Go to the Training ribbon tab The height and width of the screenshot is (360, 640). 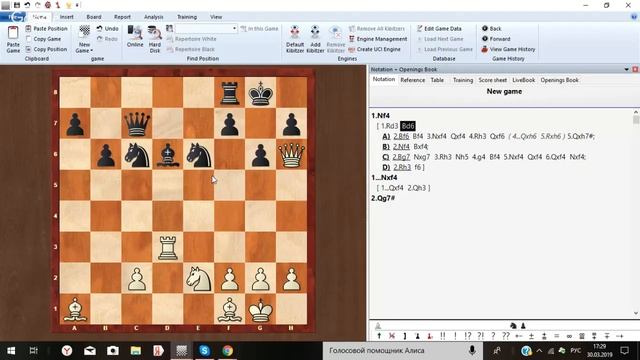pos(187,17)
